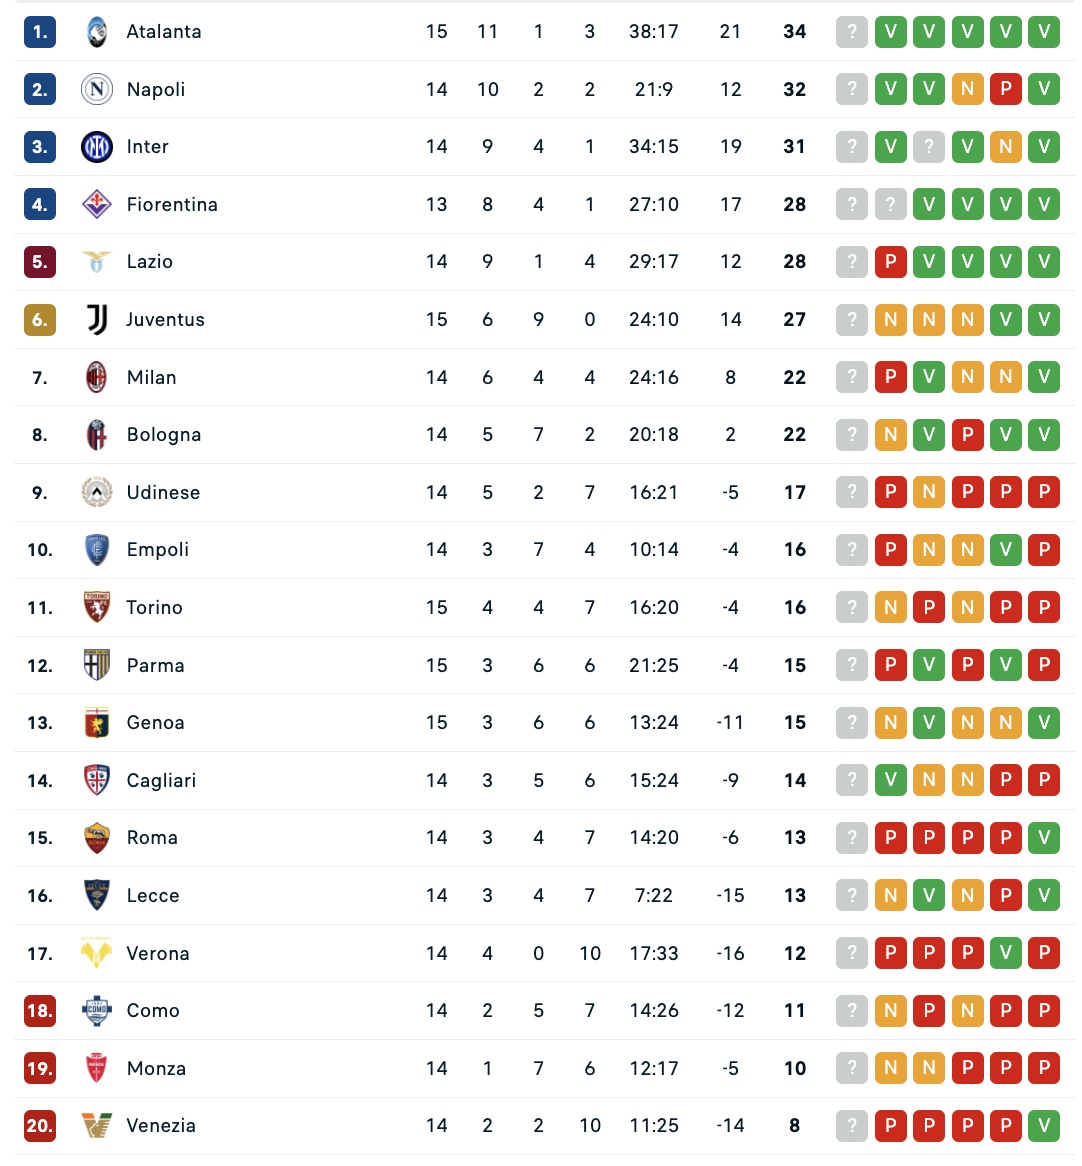The height and width of the screenshot is (1166, 1082).
Task: Click Napoli's red P form badge
Action: (1006, 89)
